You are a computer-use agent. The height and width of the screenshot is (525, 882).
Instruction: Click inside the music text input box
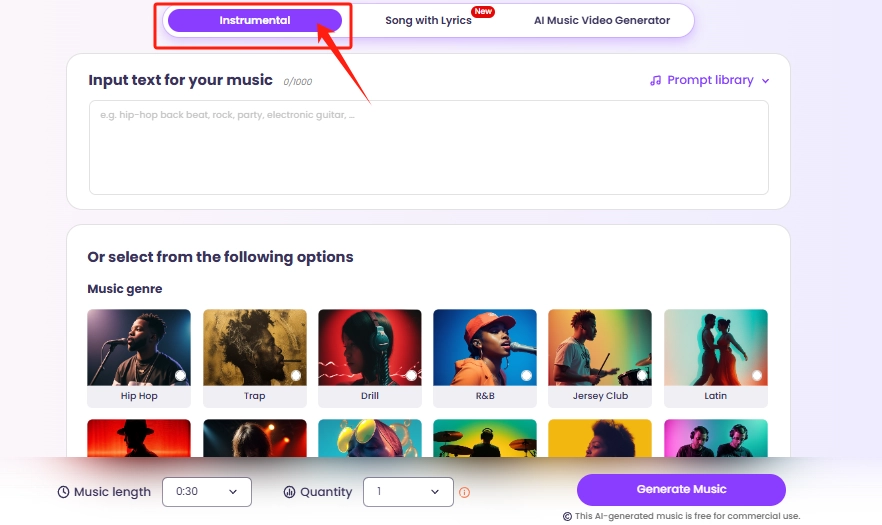(x=428, y=146)
